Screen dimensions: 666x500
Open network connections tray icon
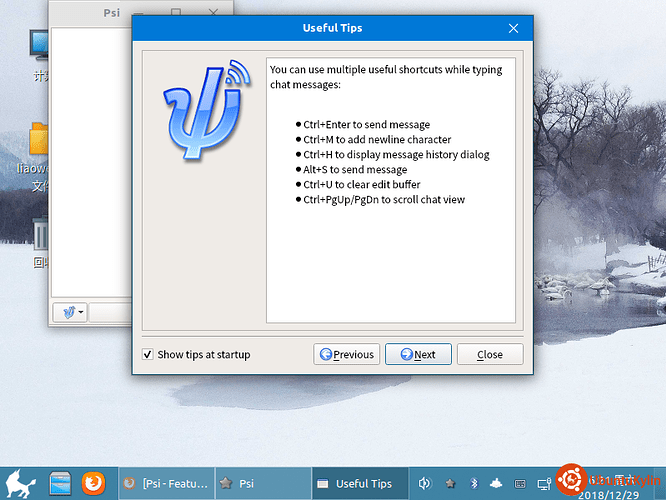click(544, 484)
